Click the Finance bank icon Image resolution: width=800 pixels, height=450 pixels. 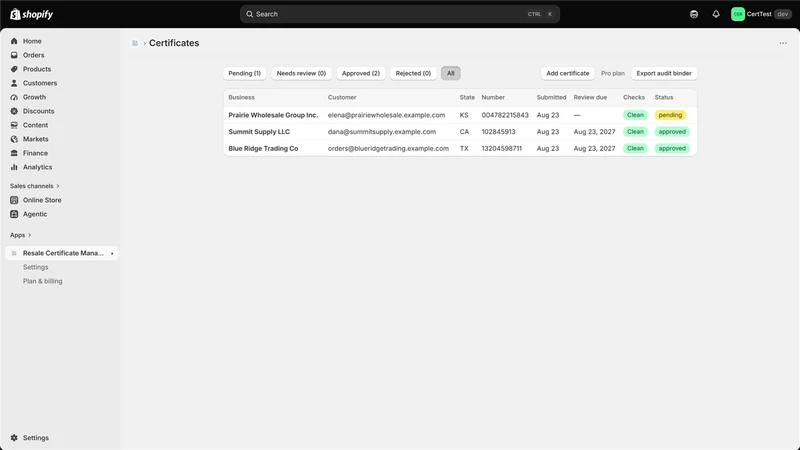(x=14, y=153)
